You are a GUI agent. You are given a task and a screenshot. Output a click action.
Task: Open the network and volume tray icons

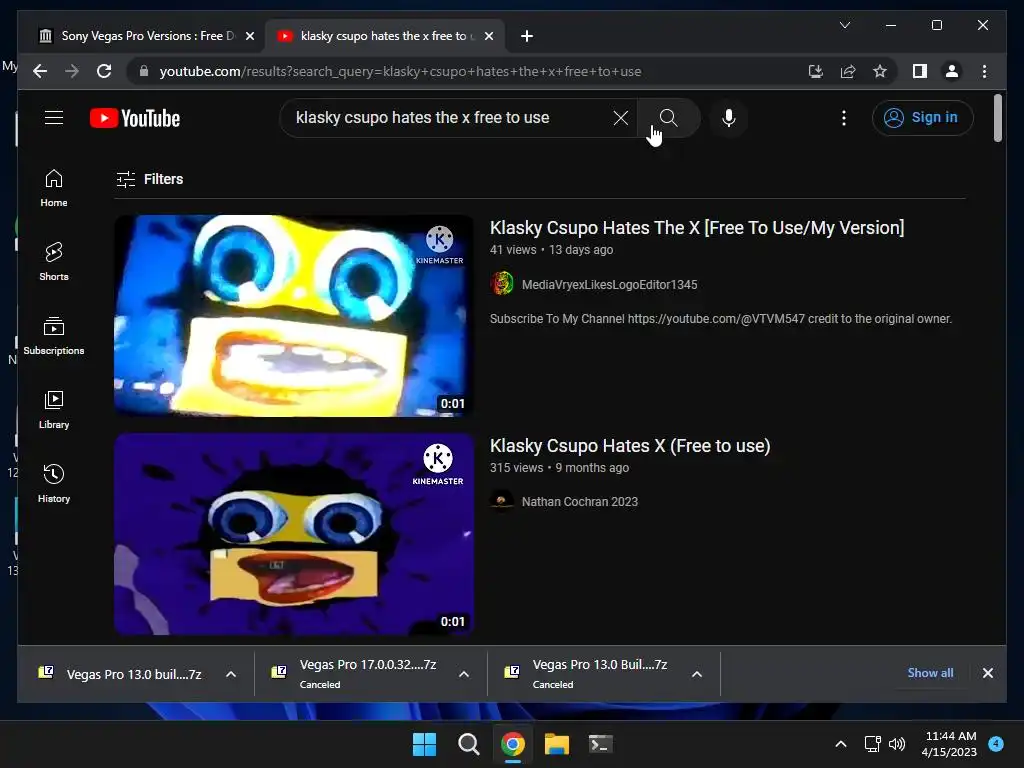click(x=885, y=744)
